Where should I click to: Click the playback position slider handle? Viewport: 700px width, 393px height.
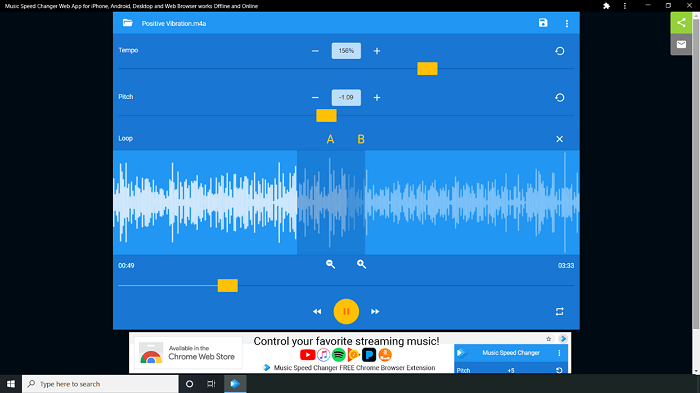[228, 285]
